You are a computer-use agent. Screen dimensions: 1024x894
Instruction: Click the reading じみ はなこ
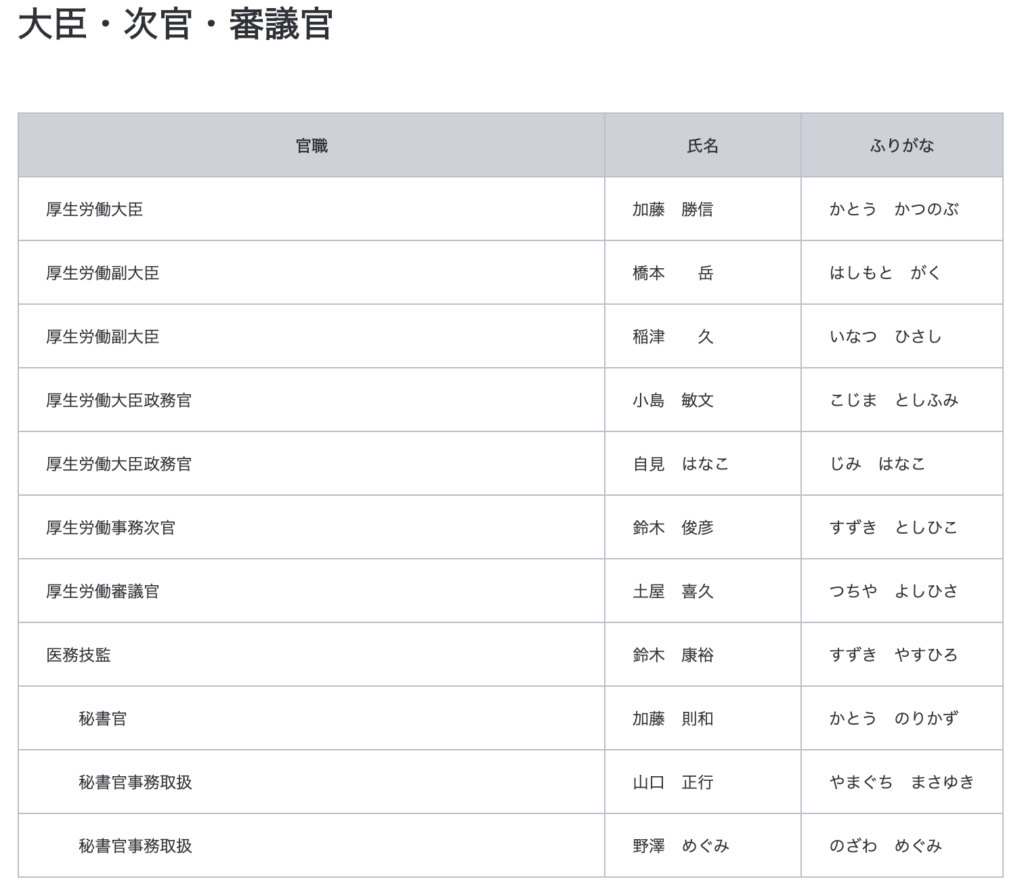pos(878,464)
